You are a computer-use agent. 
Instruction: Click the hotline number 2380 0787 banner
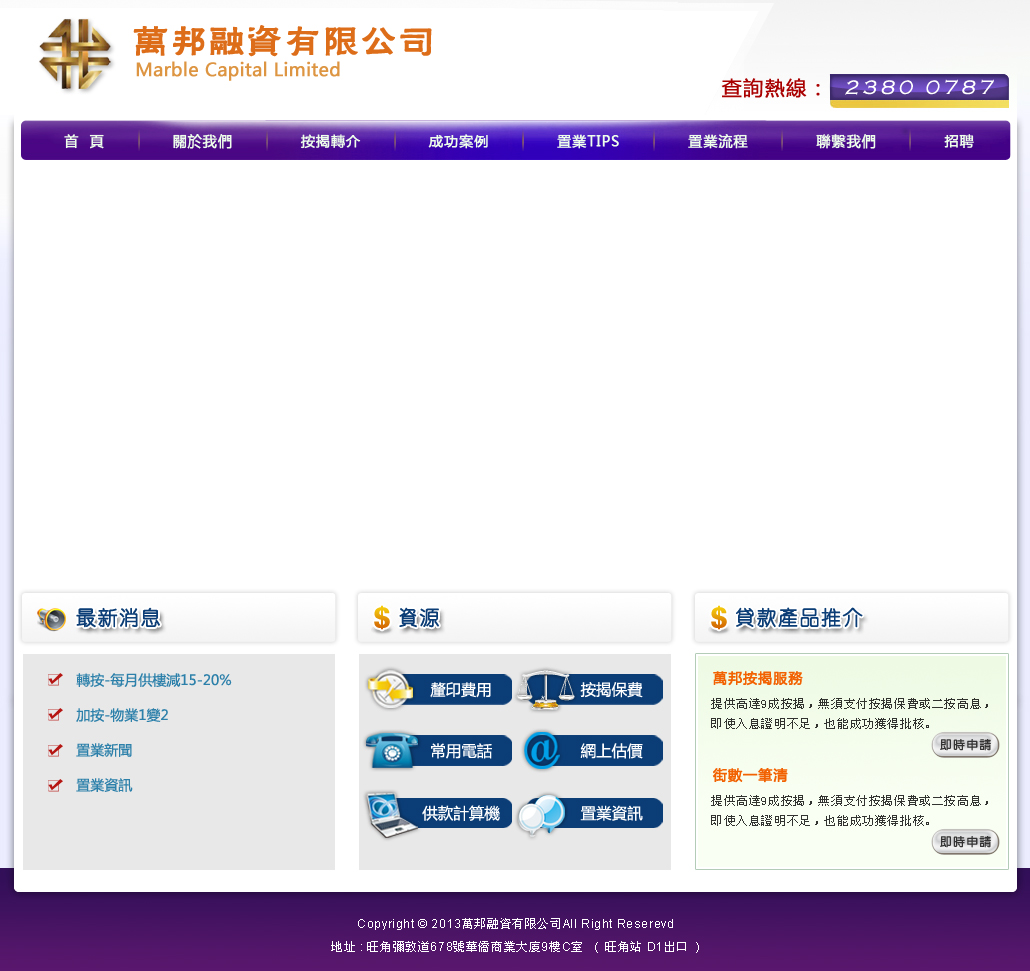[919, 88]
